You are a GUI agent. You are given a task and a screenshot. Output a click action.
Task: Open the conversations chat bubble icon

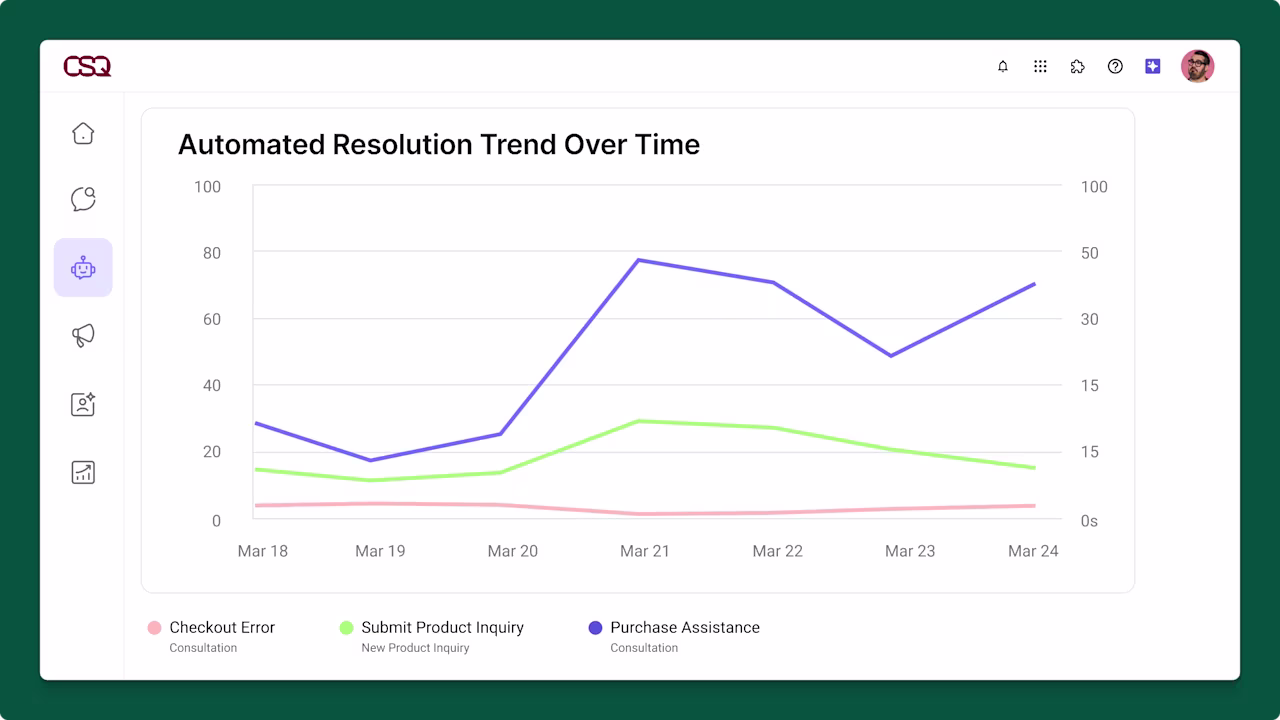83,199
